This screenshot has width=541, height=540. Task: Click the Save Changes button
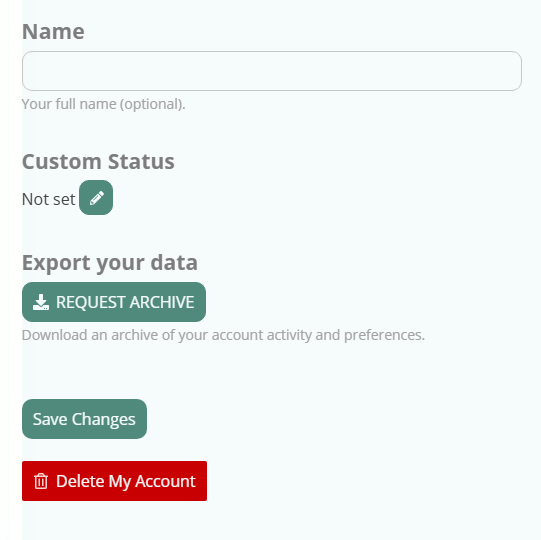[84, 419]
